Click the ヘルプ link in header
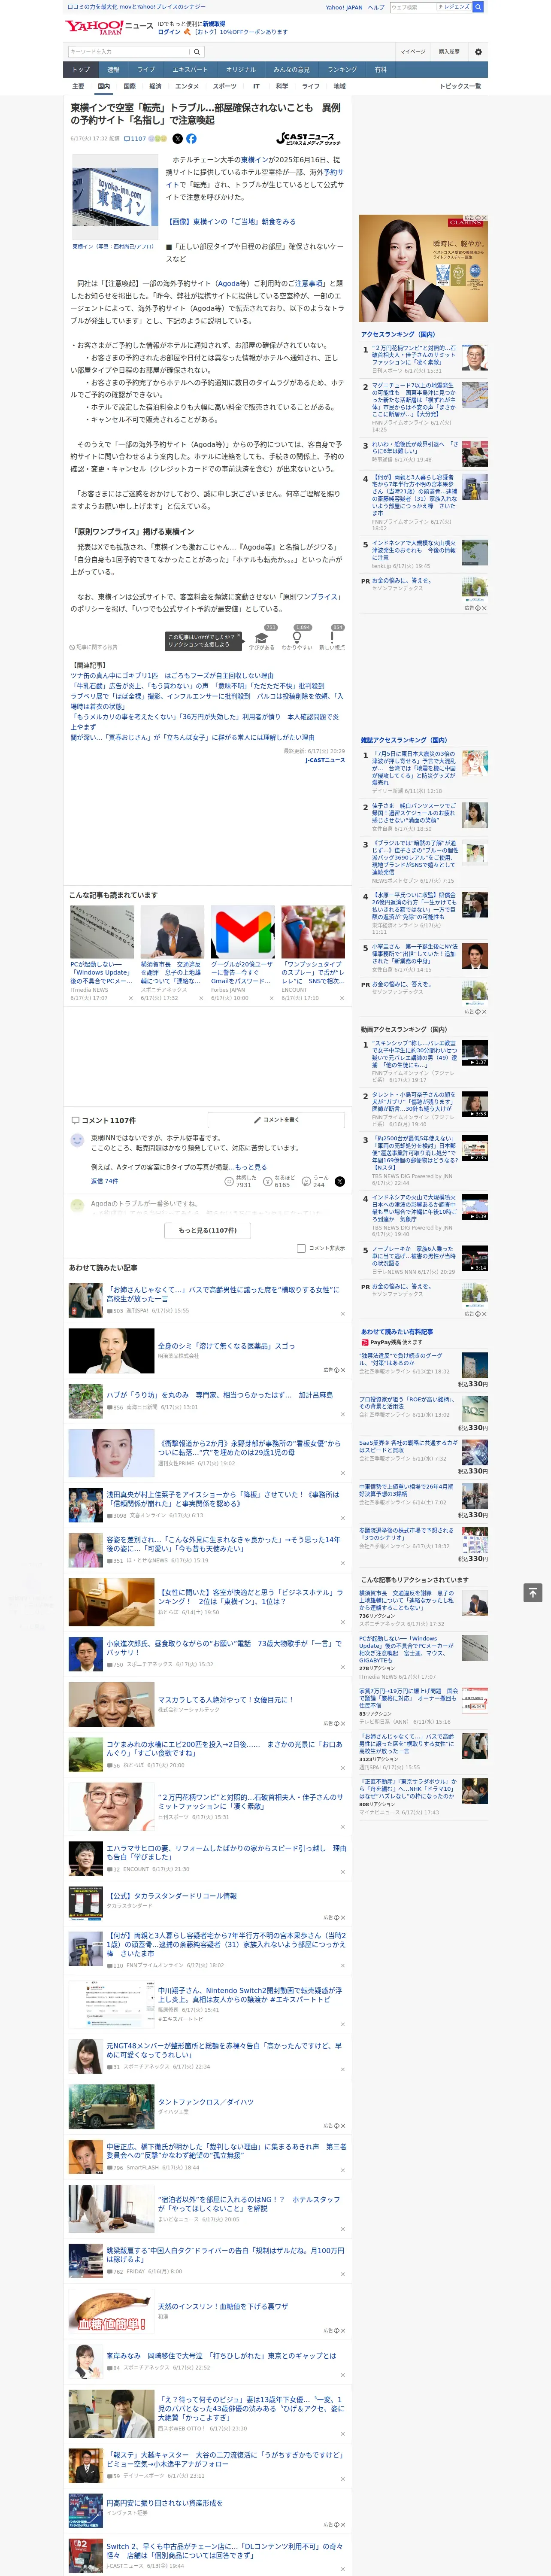Image resolution: width=551 pixels, height=2576 pixels. 376,7
